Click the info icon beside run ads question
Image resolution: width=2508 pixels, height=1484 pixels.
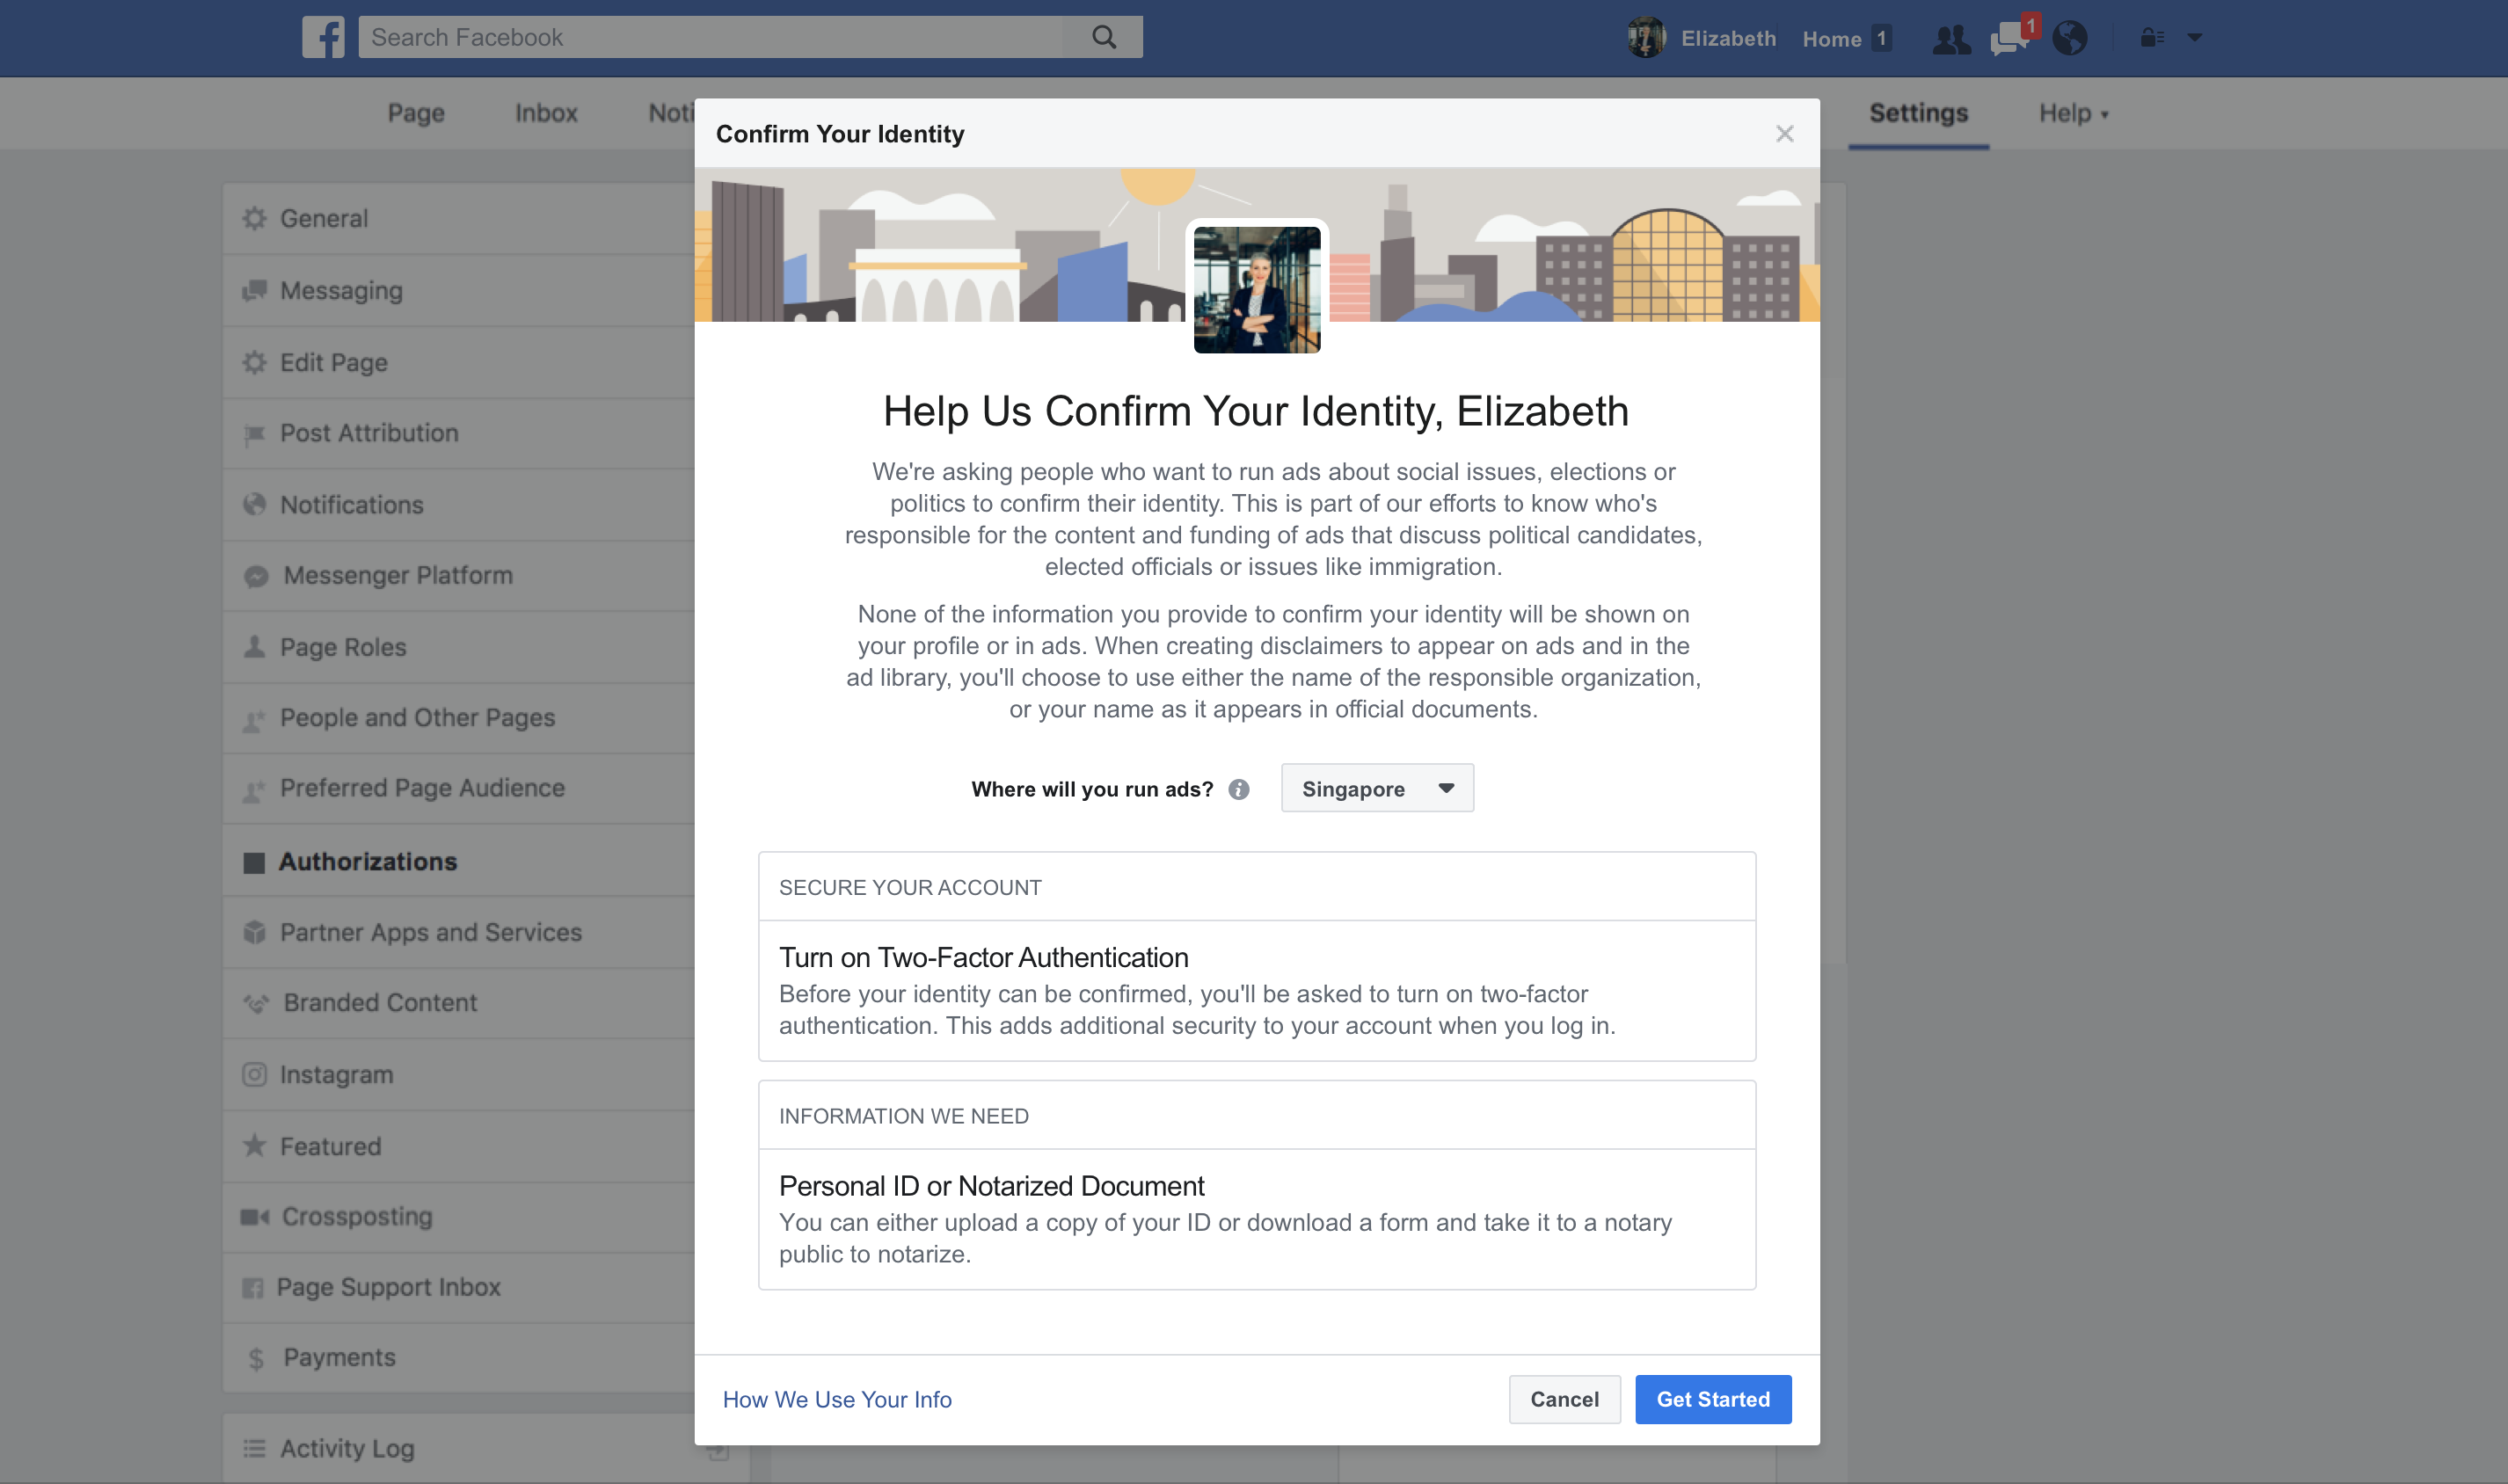1239,790
